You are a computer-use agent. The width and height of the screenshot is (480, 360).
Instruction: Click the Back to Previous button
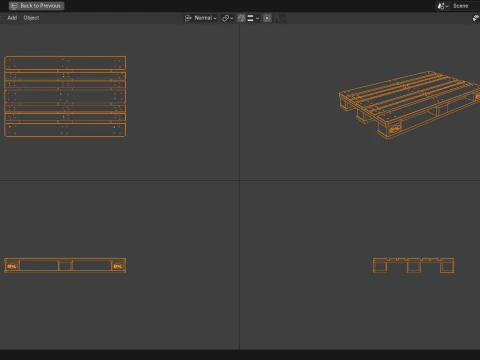(36, 6)
